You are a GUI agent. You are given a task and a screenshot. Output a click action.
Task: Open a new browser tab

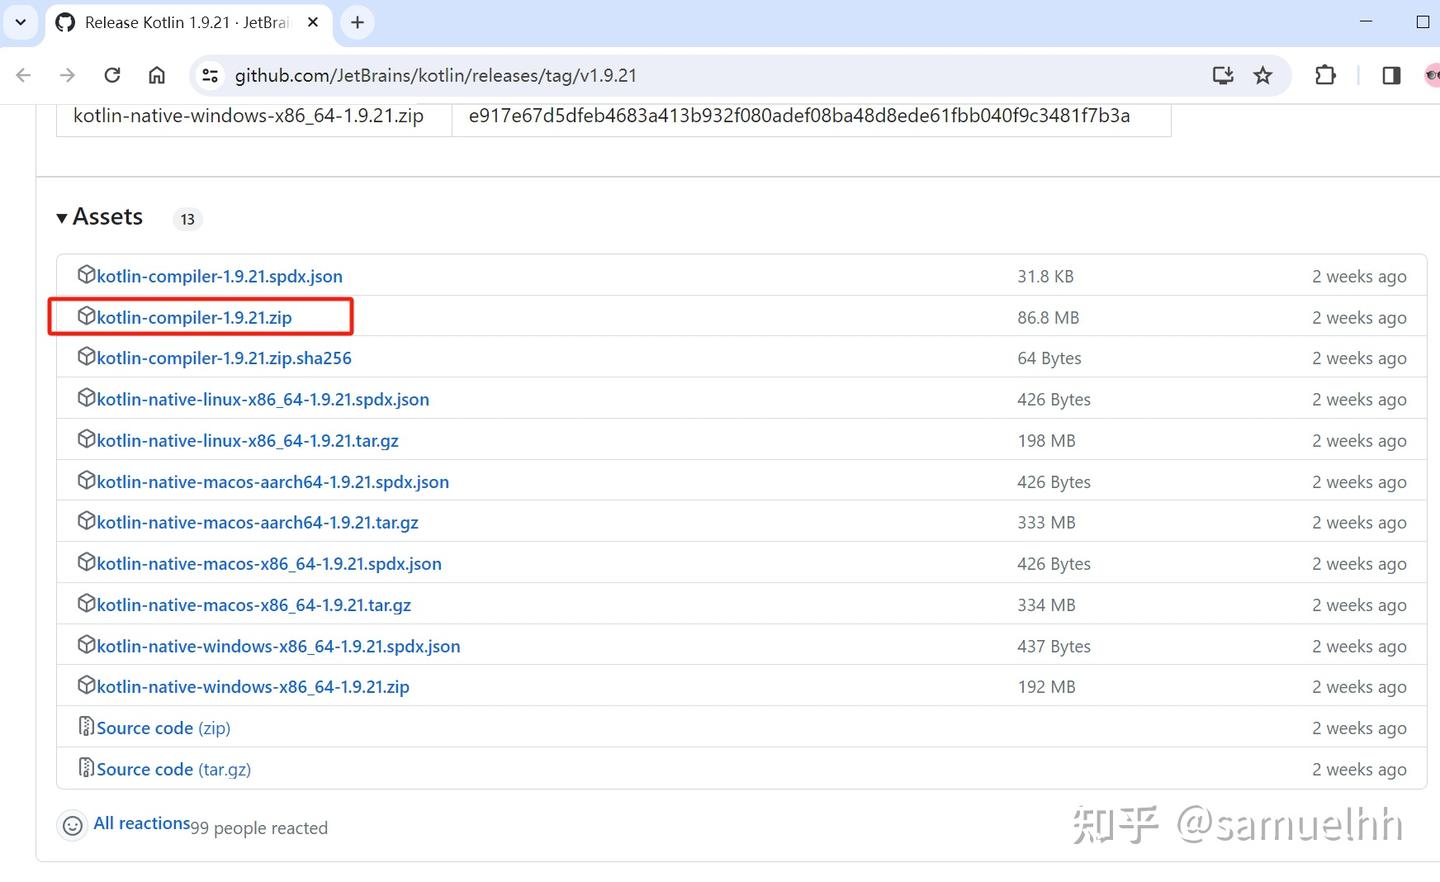click(357, 22)
